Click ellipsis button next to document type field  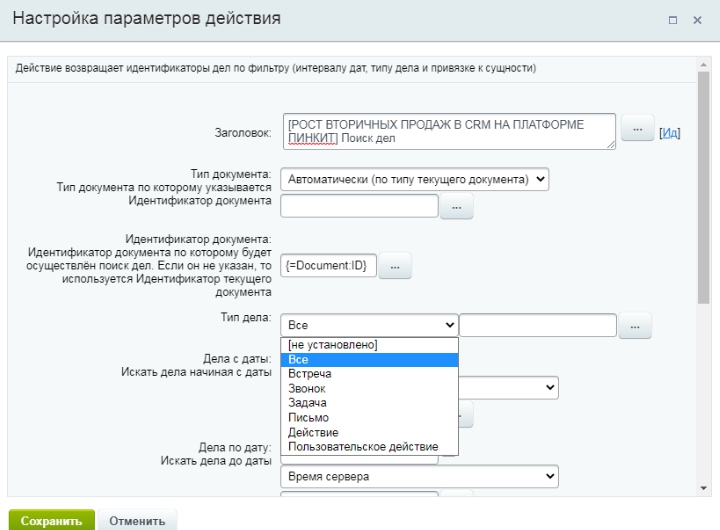point(456,207)
